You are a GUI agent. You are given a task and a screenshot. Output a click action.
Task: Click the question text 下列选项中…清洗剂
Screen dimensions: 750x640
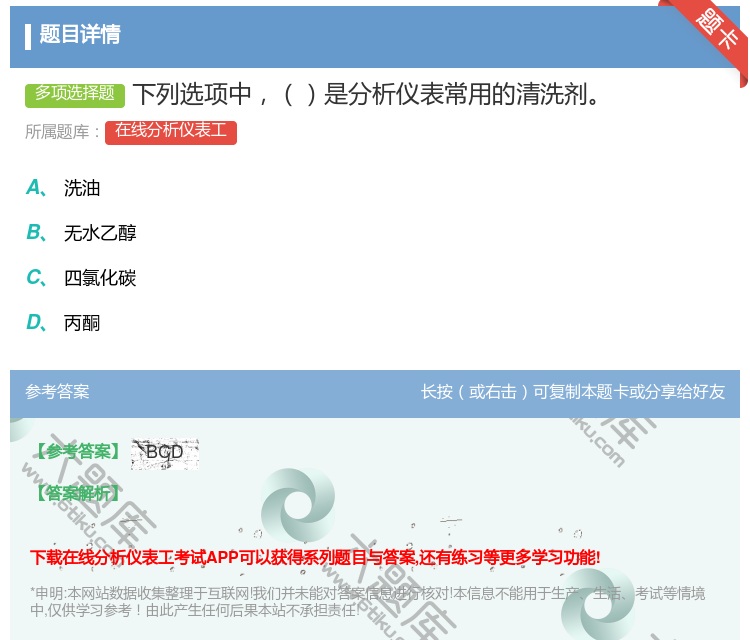[366, 94]
